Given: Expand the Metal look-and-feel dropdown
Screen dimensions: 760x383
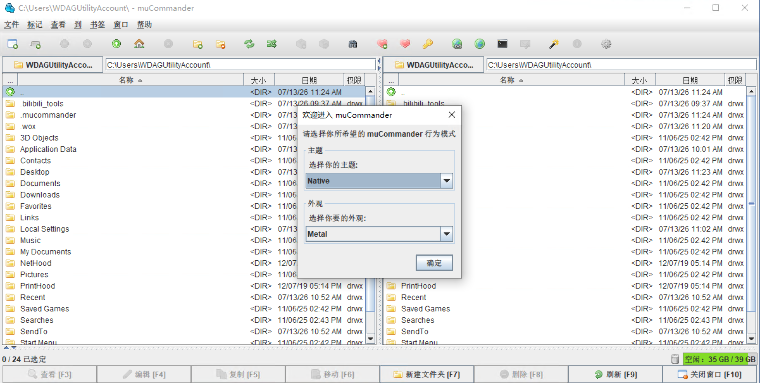Looking at the screenshot, I should pos(446,234).
